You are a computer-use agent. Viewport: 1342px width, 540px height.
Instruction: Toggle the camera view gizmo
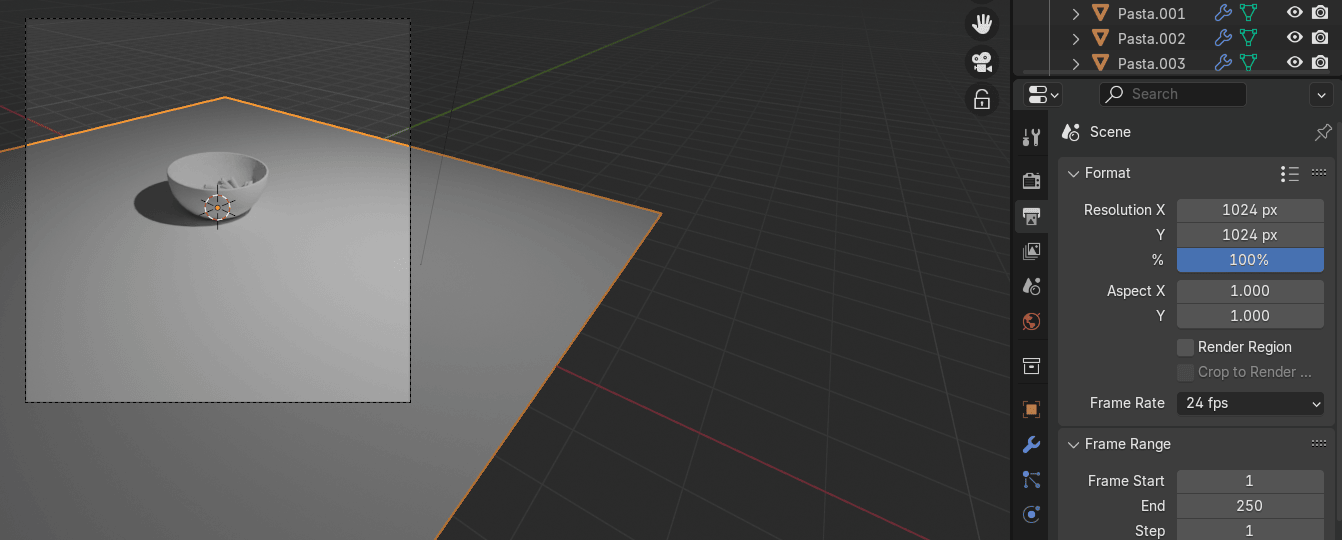(982, 61)
